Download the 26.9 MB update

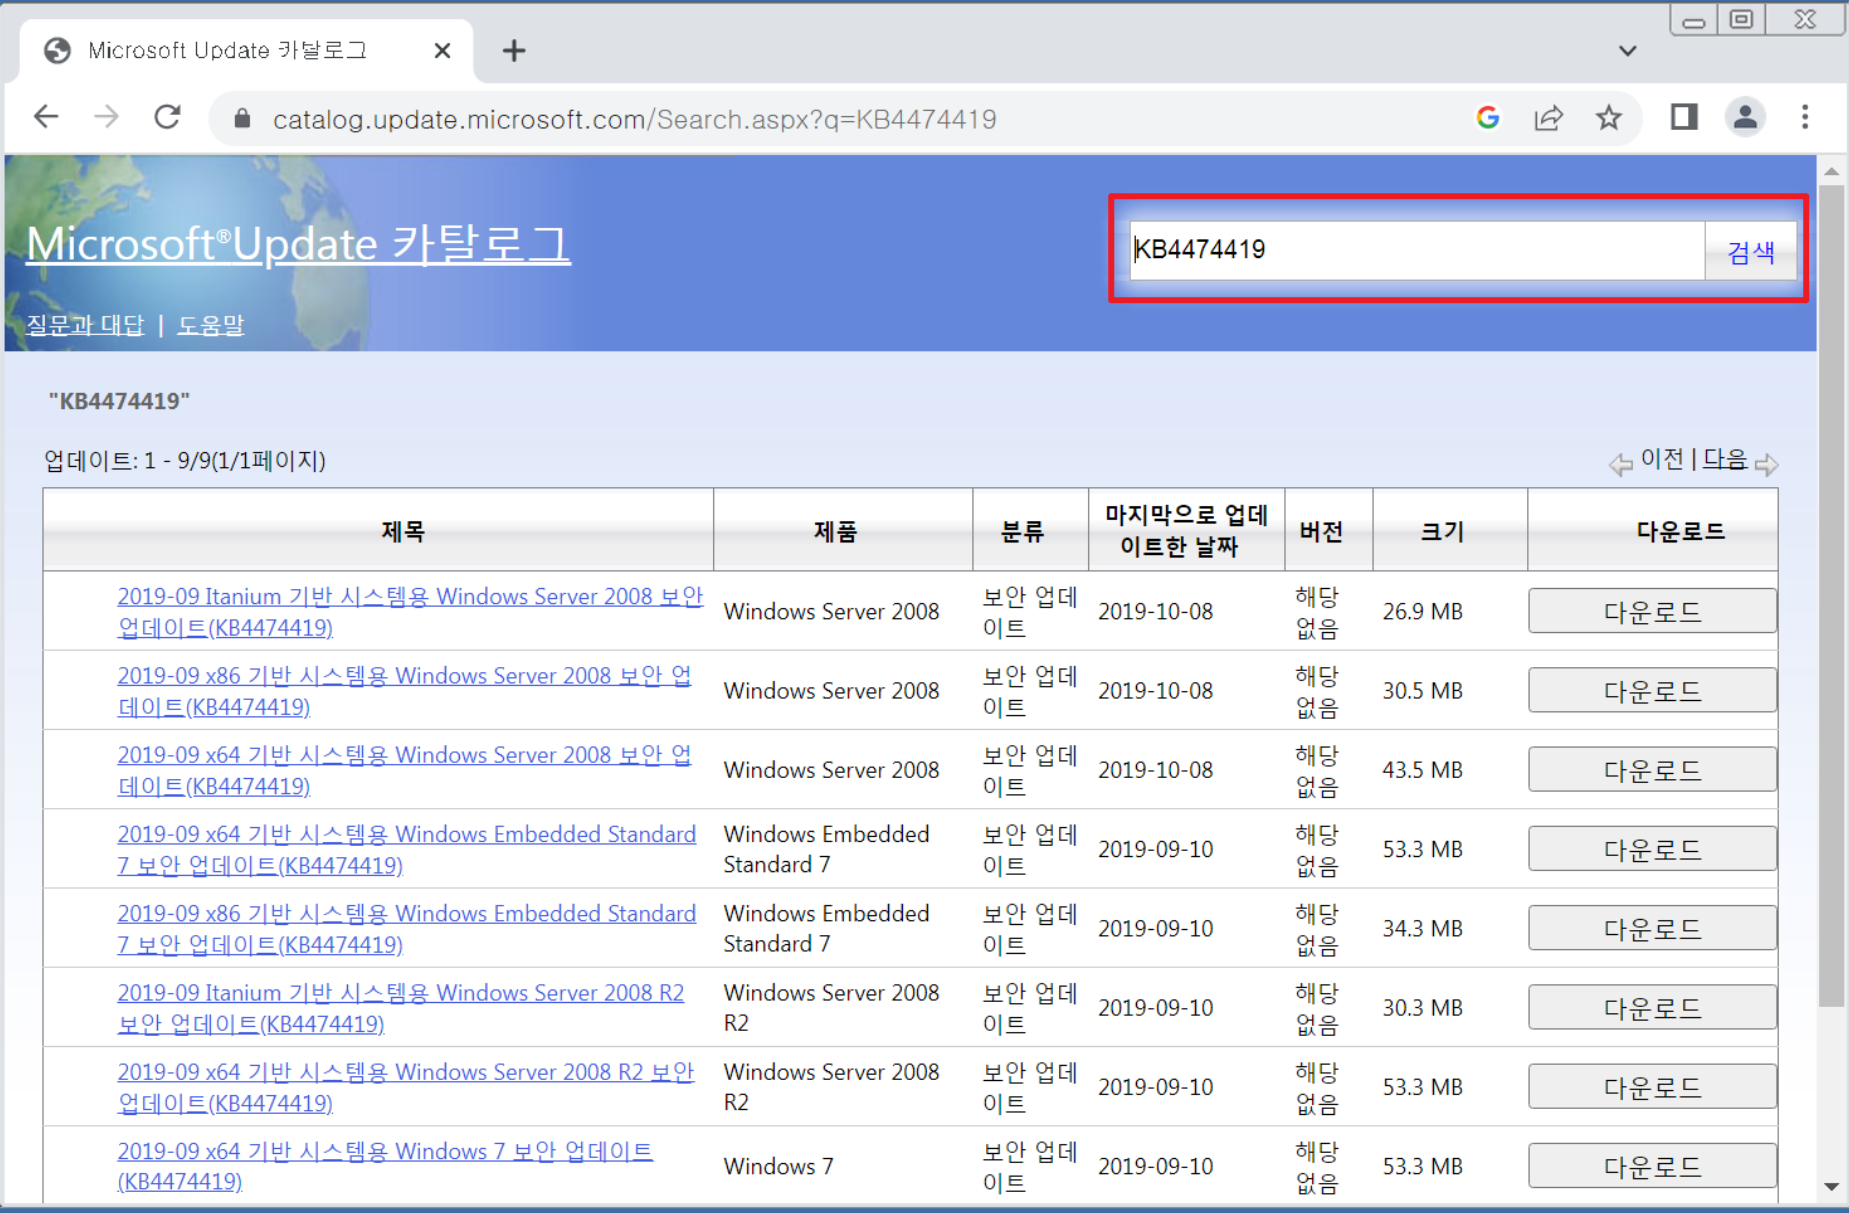[1652, 611]
